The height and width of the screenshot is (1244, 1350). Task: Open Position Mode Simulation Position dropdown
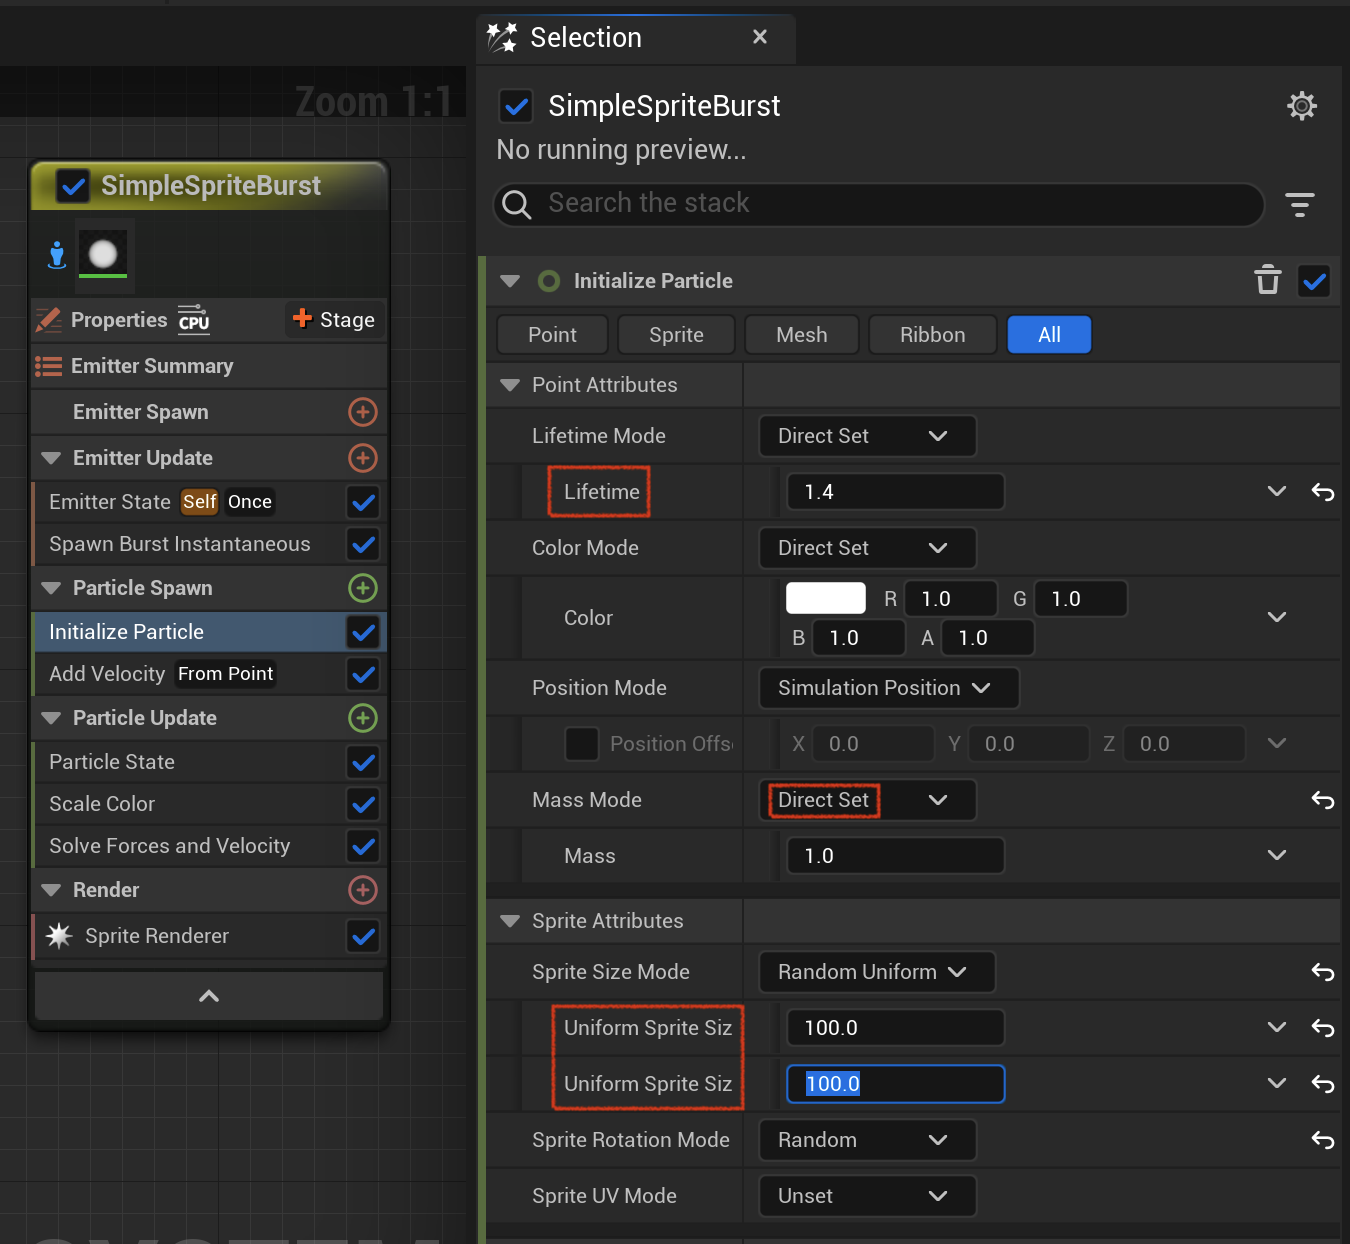click(889, 687)
